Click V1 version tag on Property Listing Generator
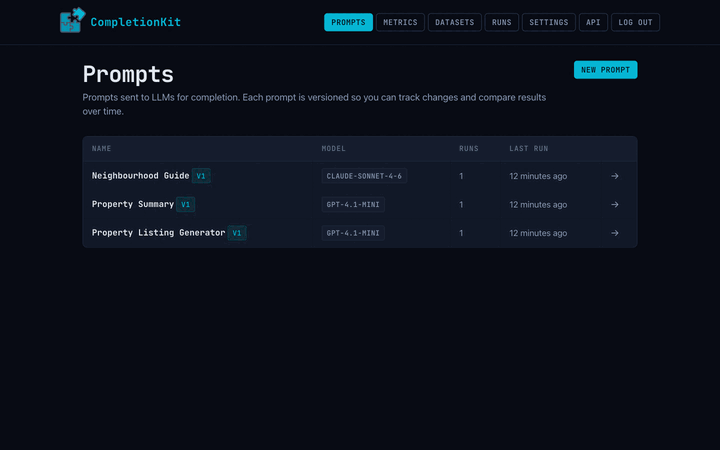Viewport: 720px width, 450px height. [237, 233]
